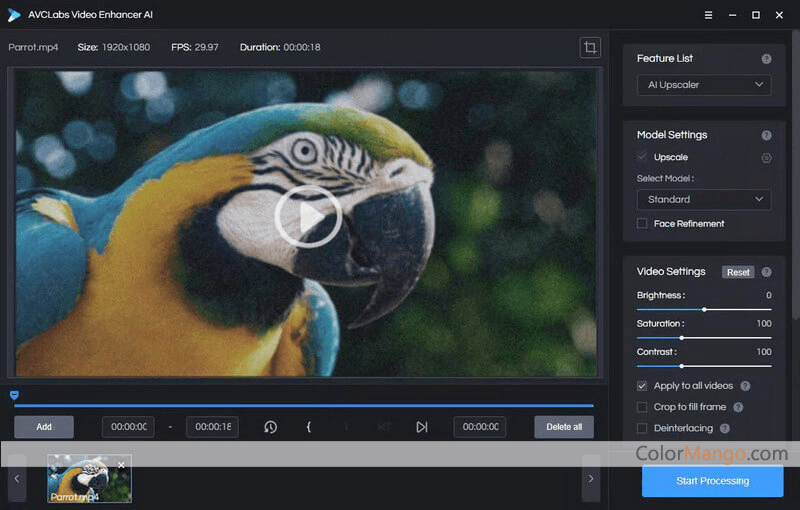Click the Brightness value 0

tap(768, 295)
